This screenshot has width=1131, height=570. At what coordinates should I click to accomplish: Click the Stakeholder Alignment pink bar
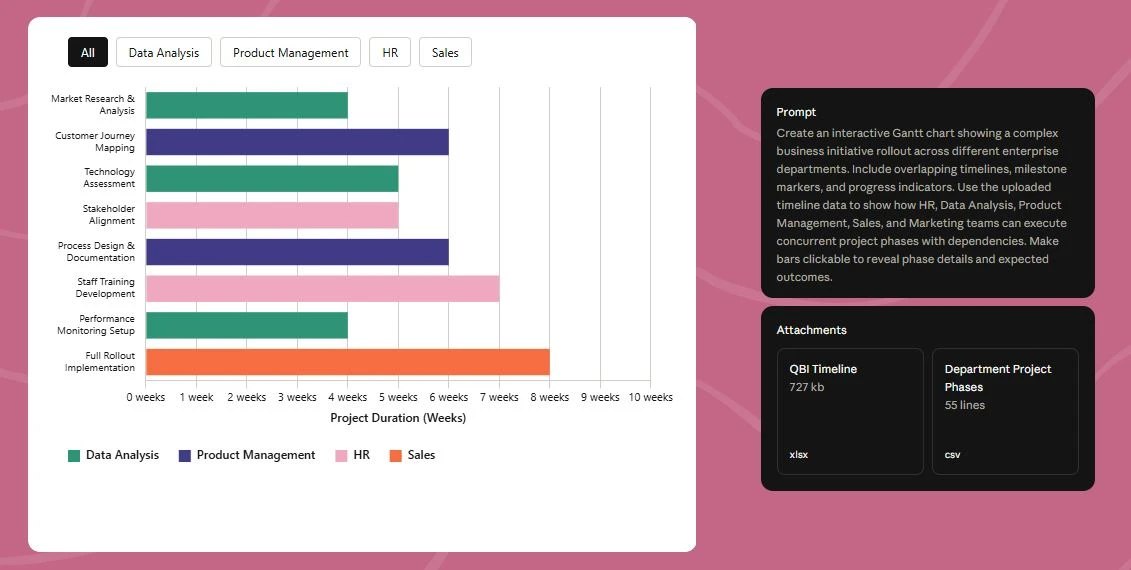coord(272,215)
